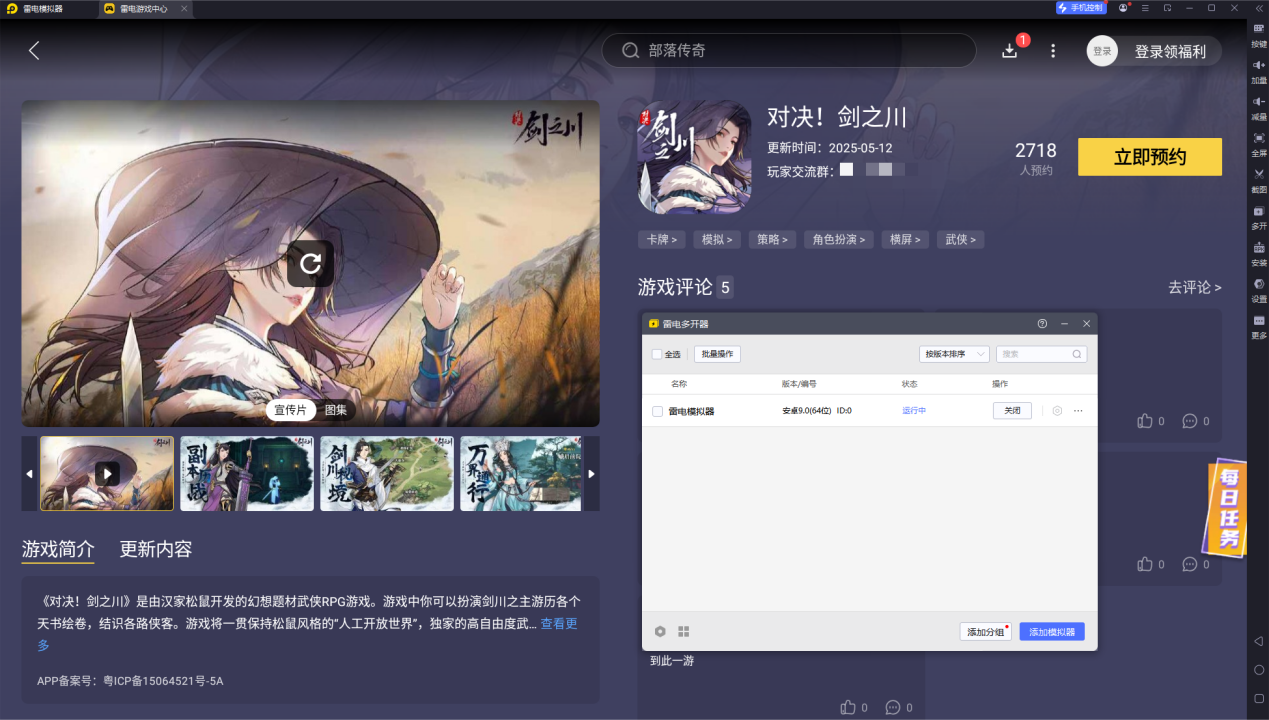Click the 立即预约 pre-register button
This screenshot has width=1269, height=720.
point(1150,157)
